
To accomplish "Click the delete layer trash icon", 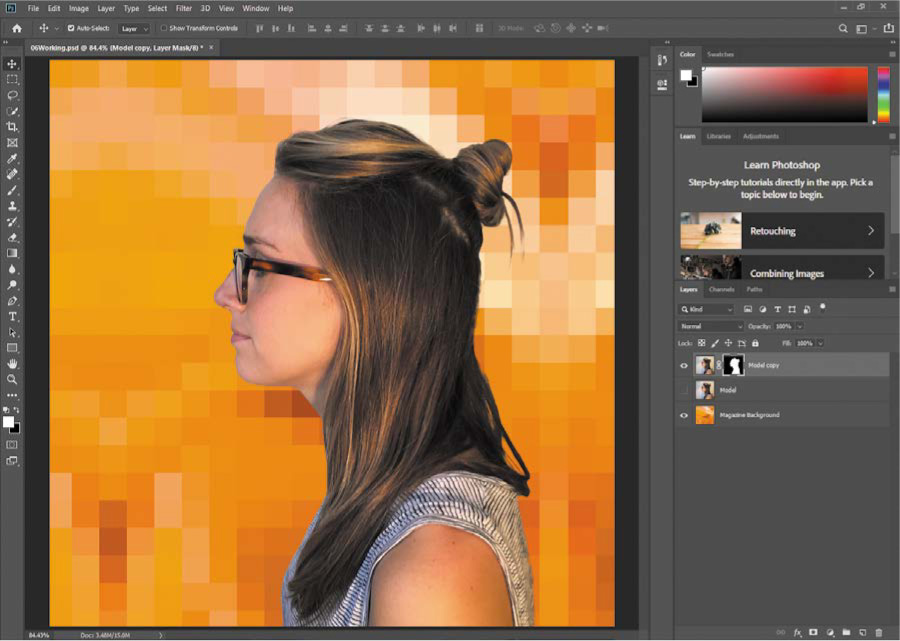I will (879, 632).
